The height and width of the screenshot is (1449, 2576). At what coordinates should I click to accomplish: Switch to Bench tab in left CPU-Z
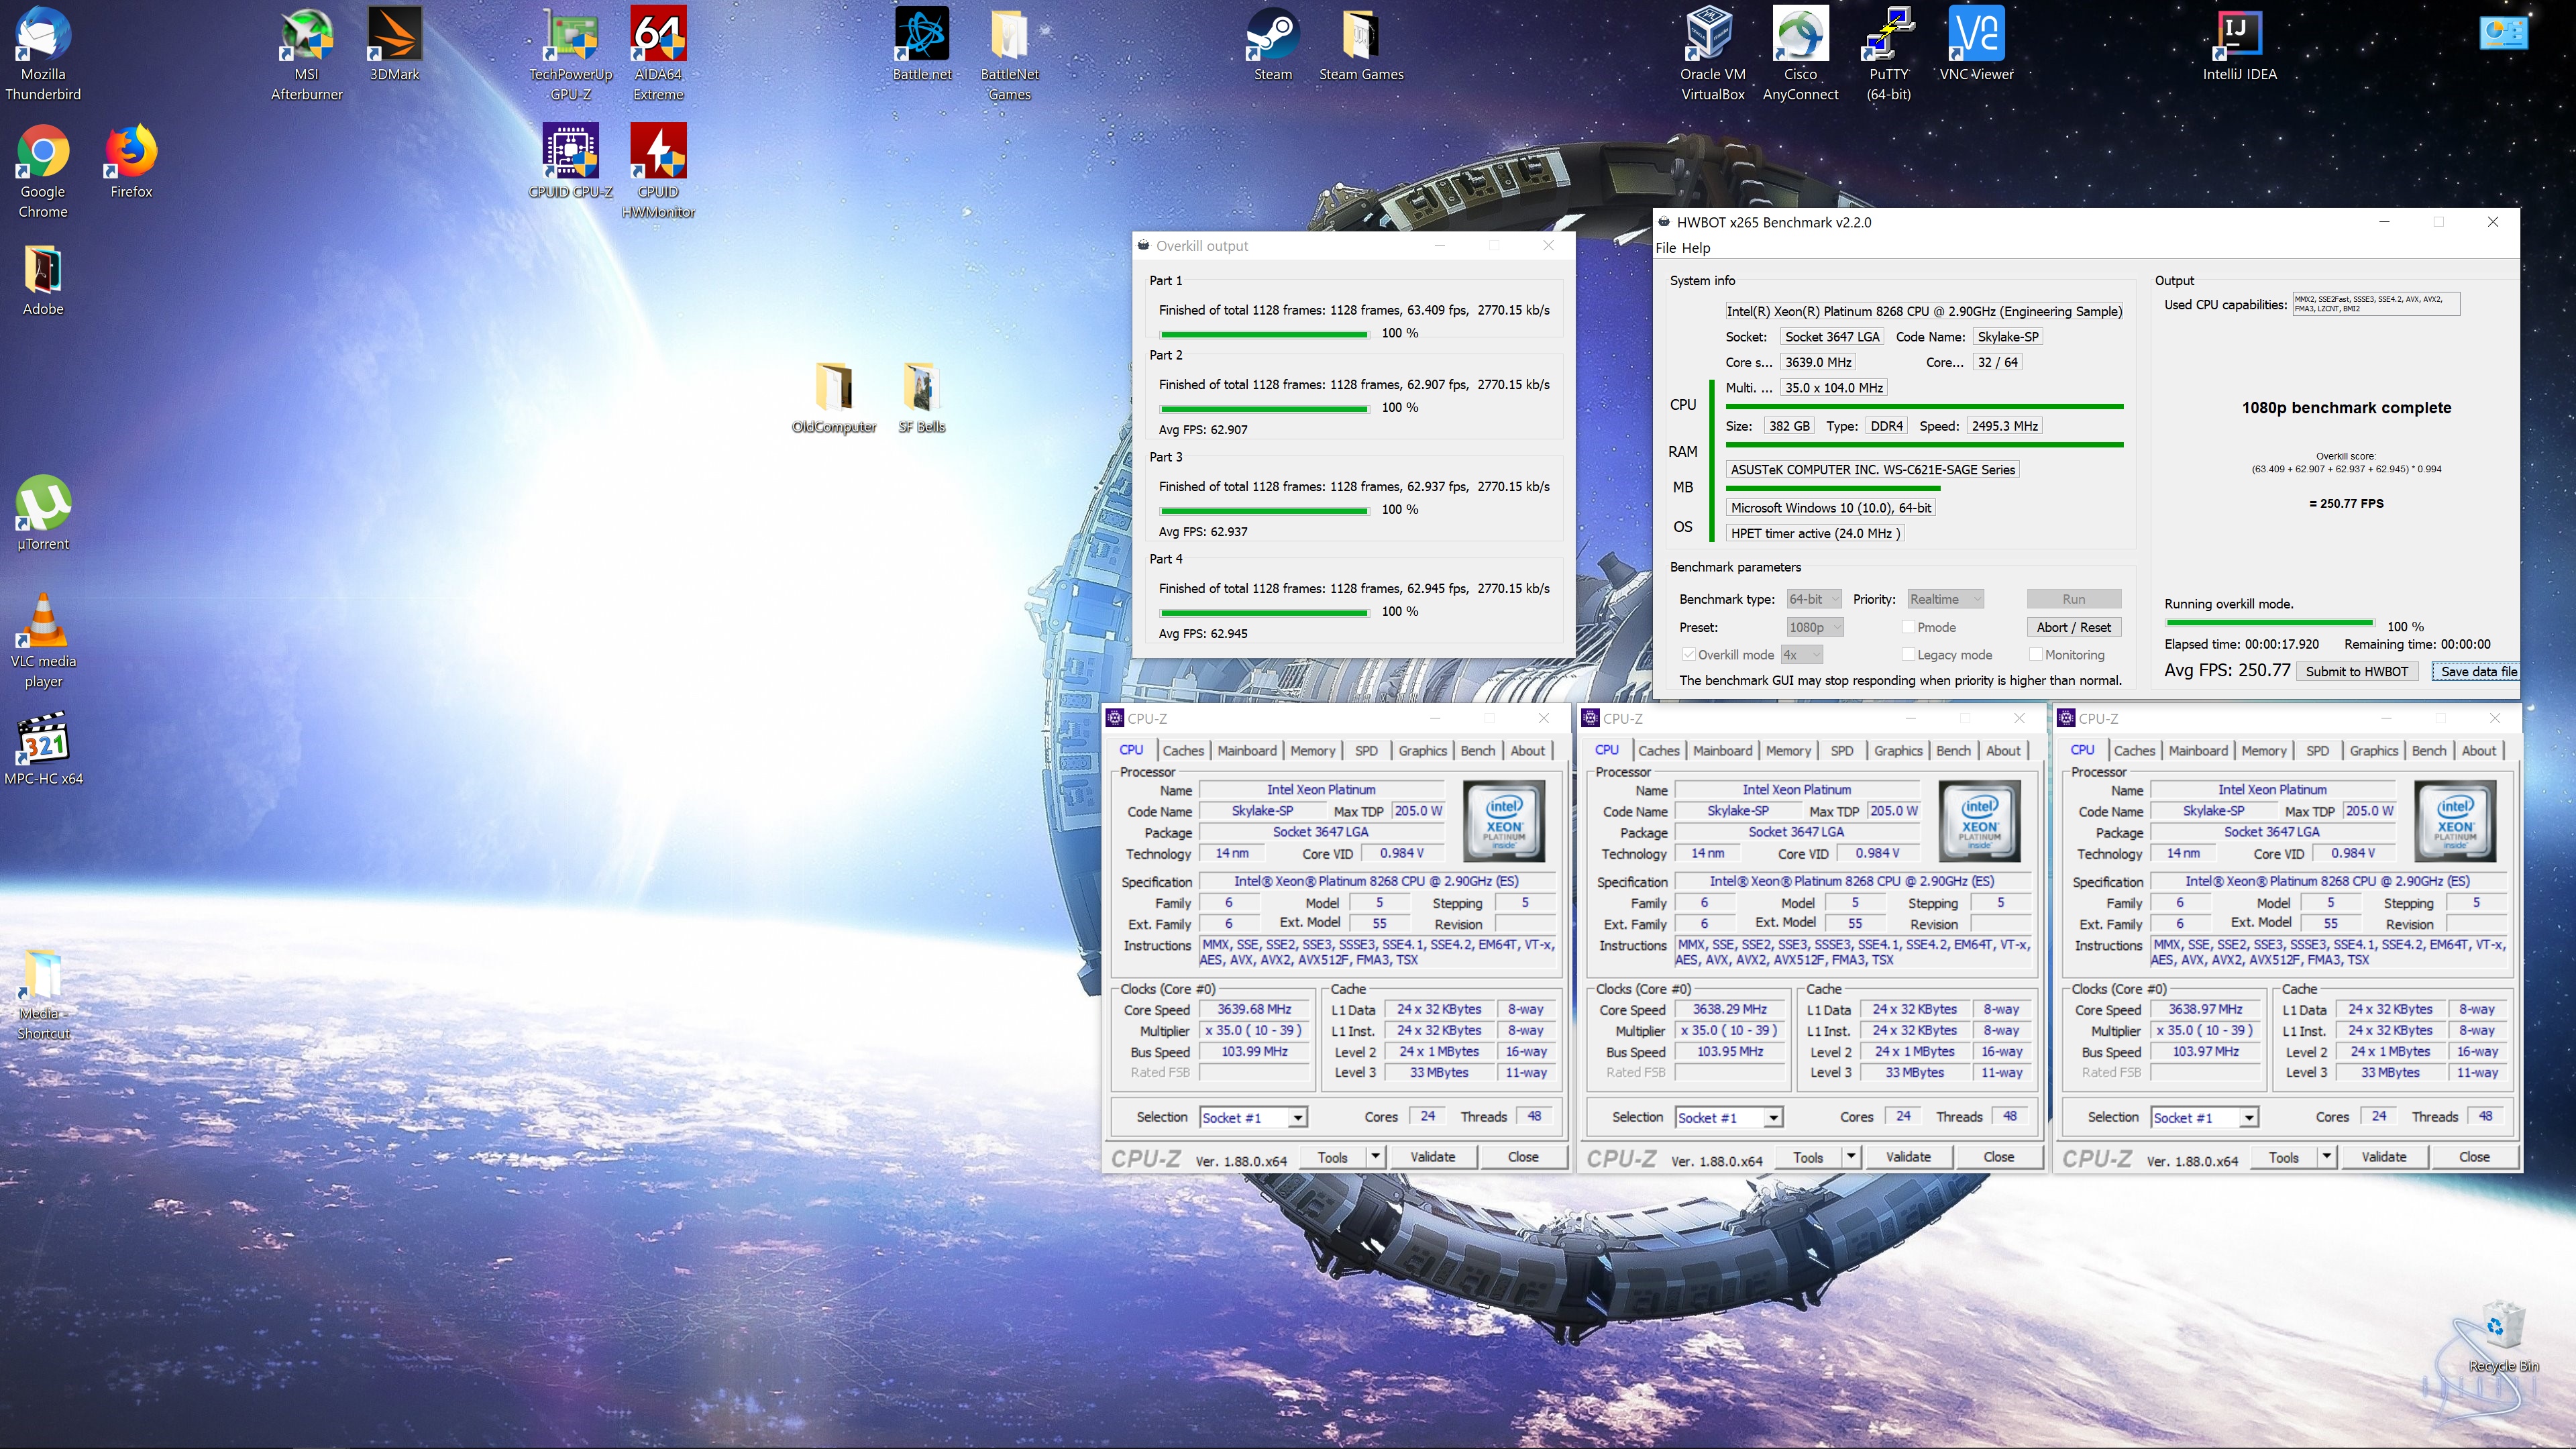click(x=1478, y=750)
